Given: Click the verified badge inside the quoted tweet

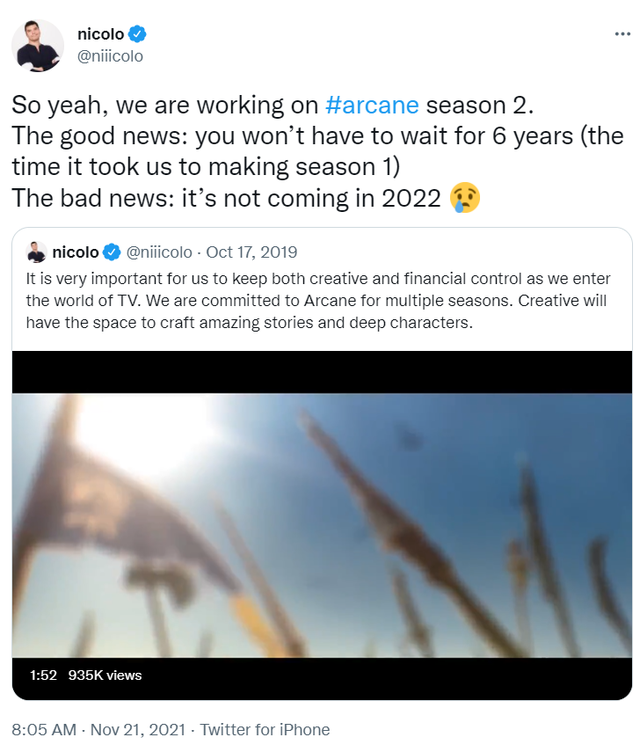Looking at the screenshot, I should point(113,252).
